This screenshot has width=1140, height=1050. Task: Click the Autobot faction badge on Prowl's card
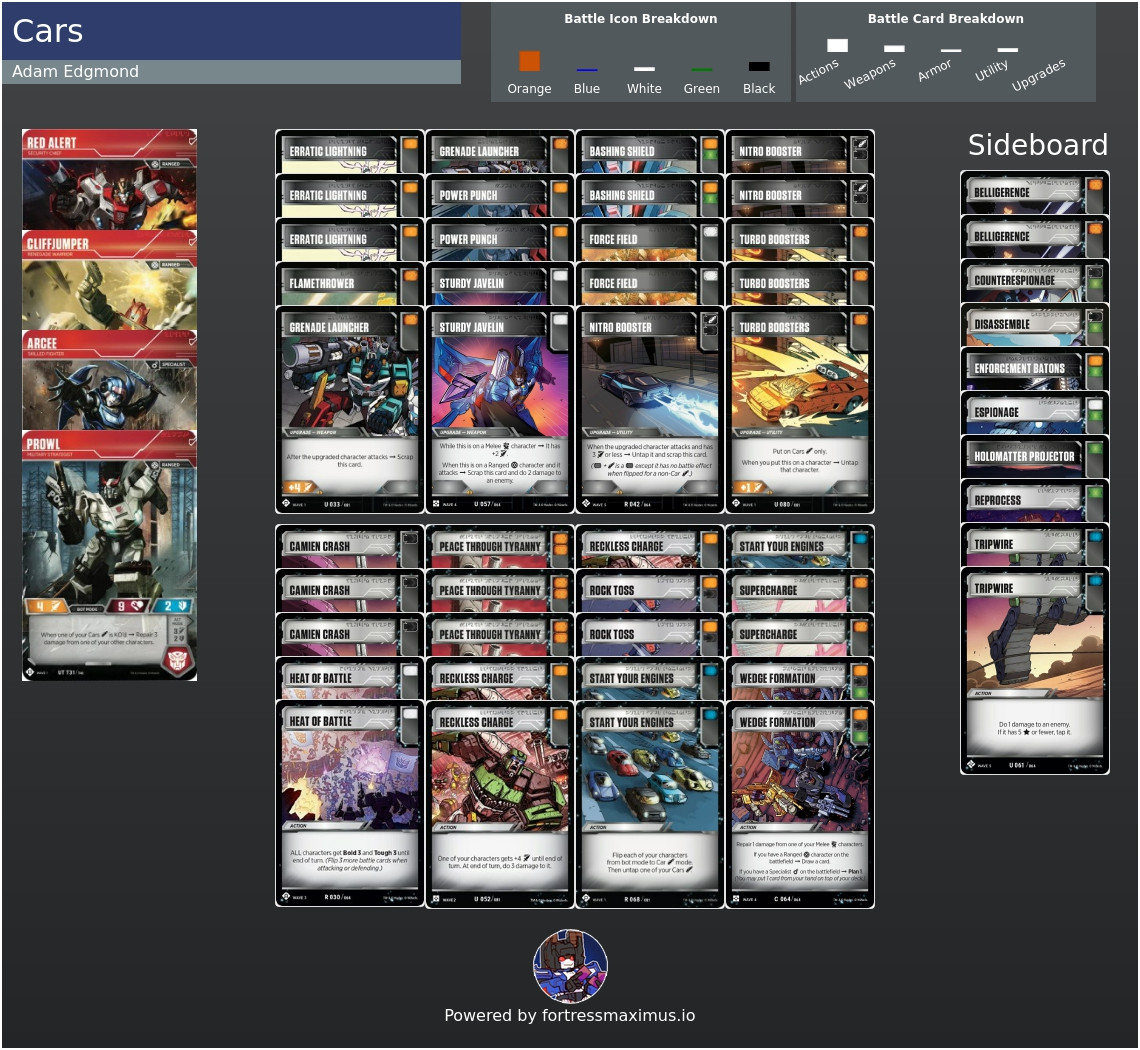click(x=177, y=661)
